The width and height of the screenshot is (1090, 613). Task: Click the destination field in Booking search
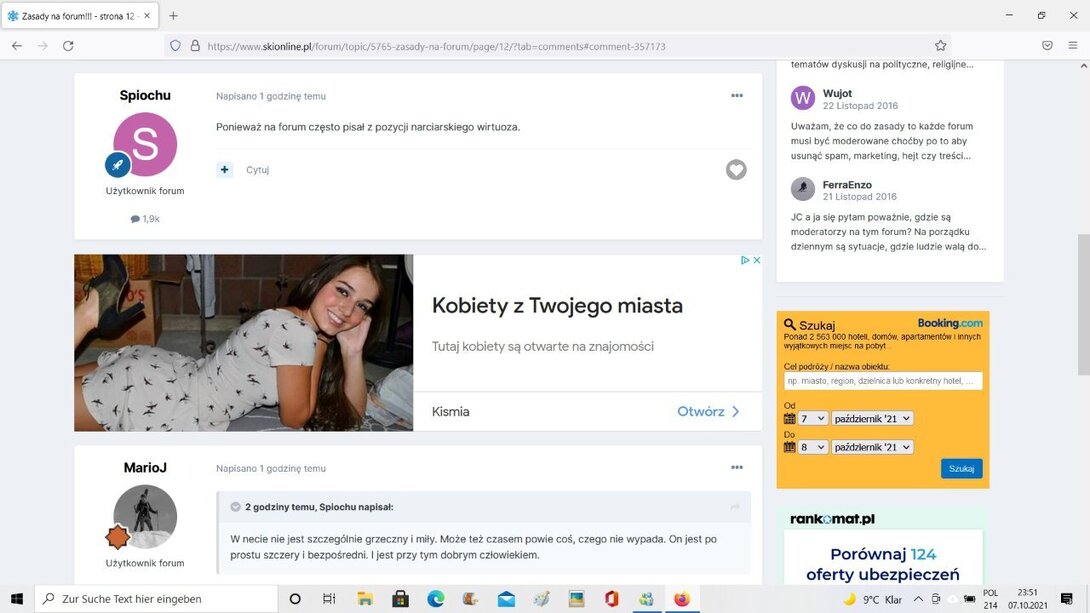pyautogui.click(x=883, y=381)
